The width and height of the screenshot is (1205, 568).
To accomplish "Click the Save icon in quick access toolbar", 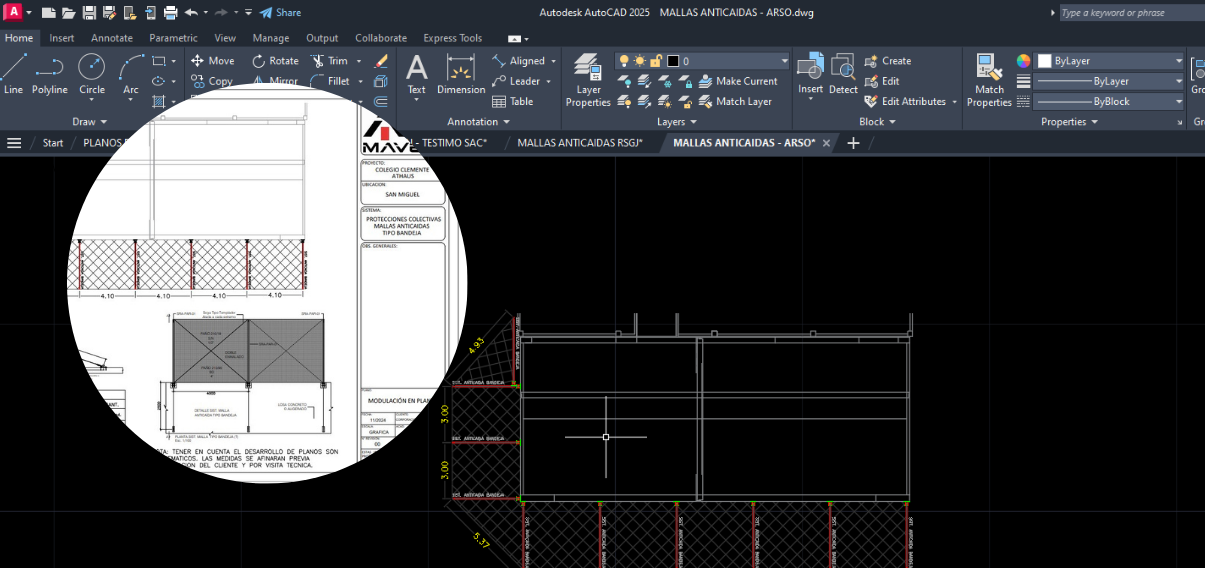I will [x=89, y=13].
